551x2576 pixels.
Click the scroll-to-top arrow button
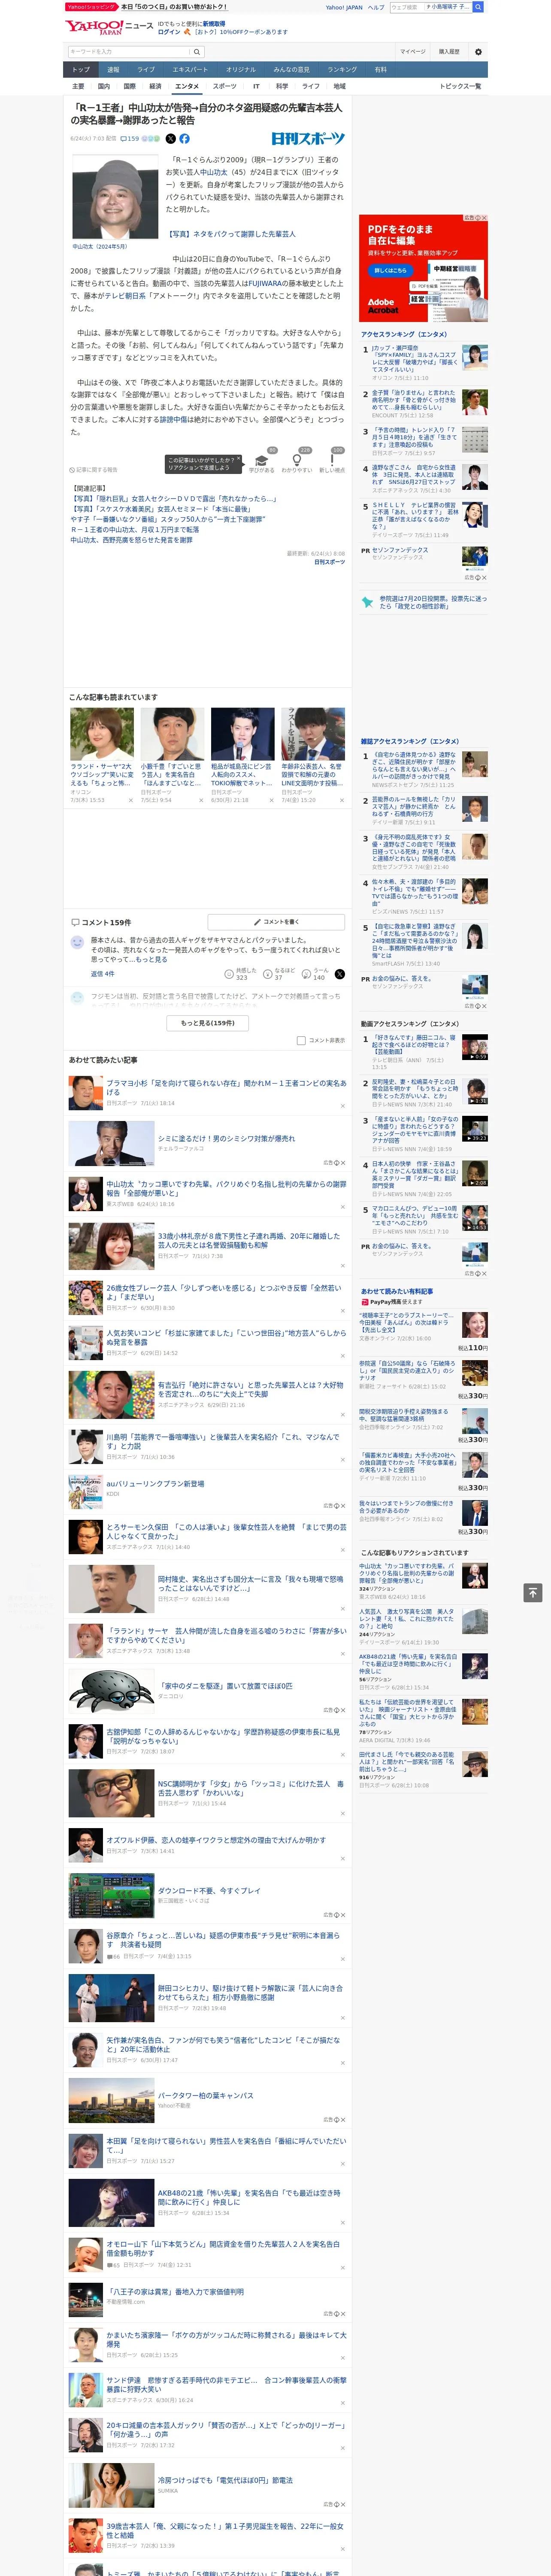point(532,1592)
